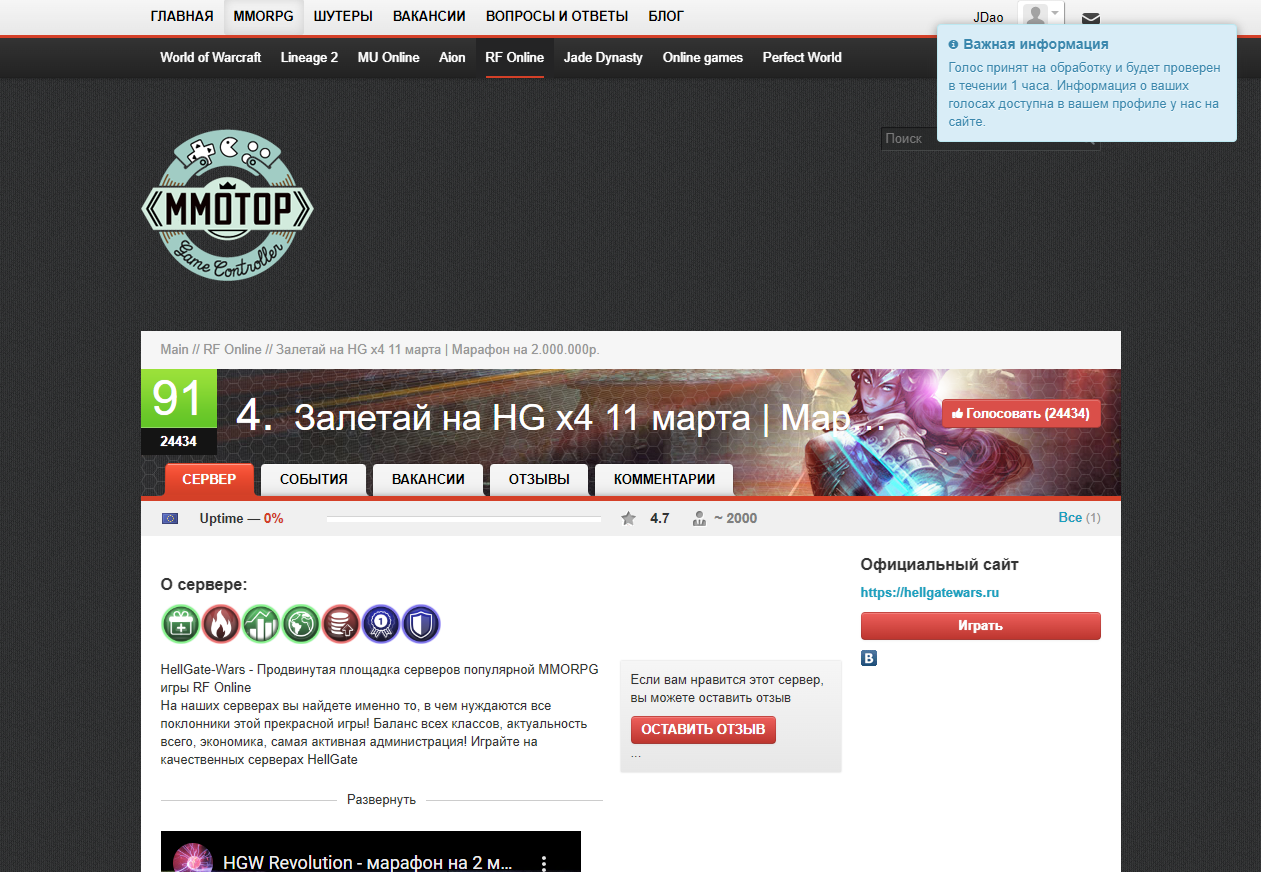
Task: Open the MMORPG menu section
Action: pos(263,16)
